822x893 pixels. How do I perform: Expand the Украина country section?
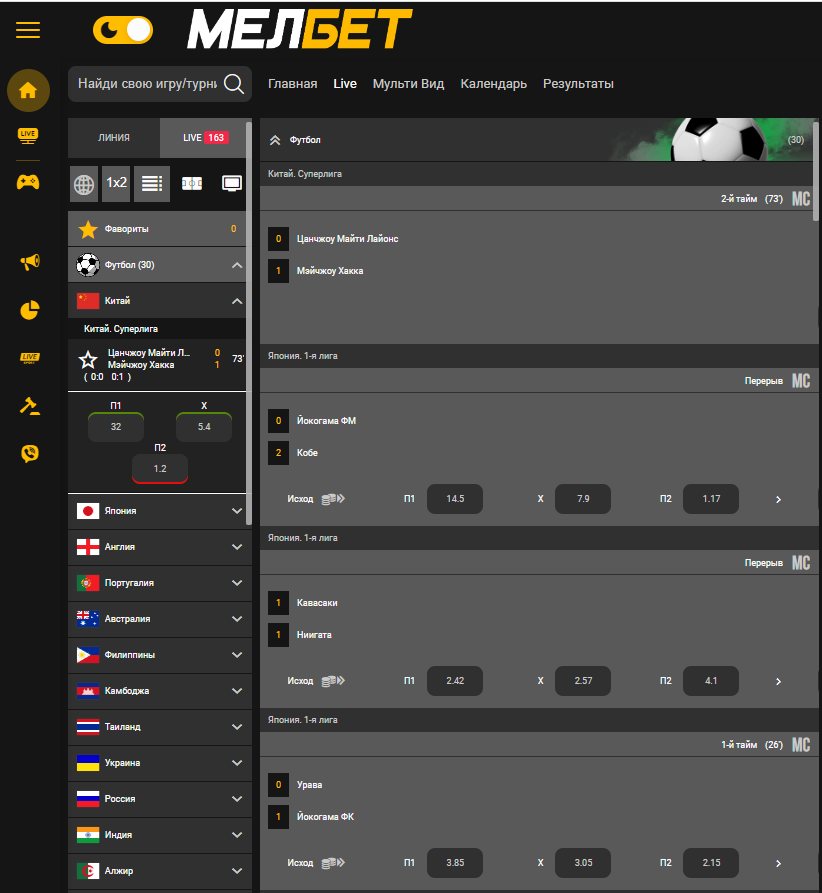pyautogui.click(x=160, y=763)
